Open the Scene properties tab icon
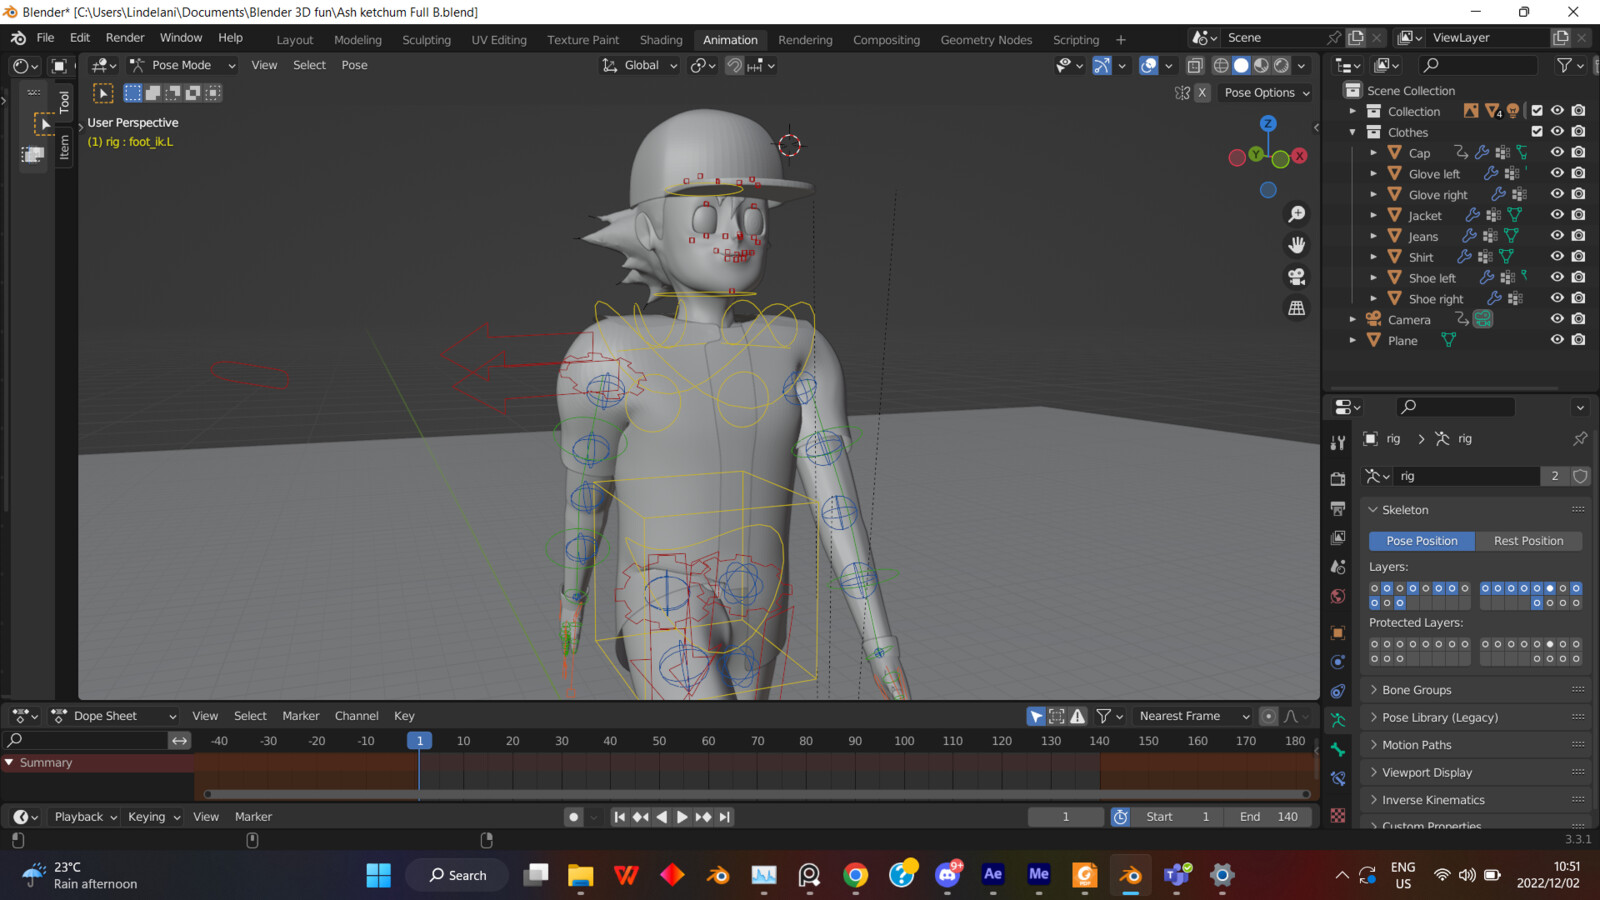The image size is (1600, 900). (x=1338, y=567)
